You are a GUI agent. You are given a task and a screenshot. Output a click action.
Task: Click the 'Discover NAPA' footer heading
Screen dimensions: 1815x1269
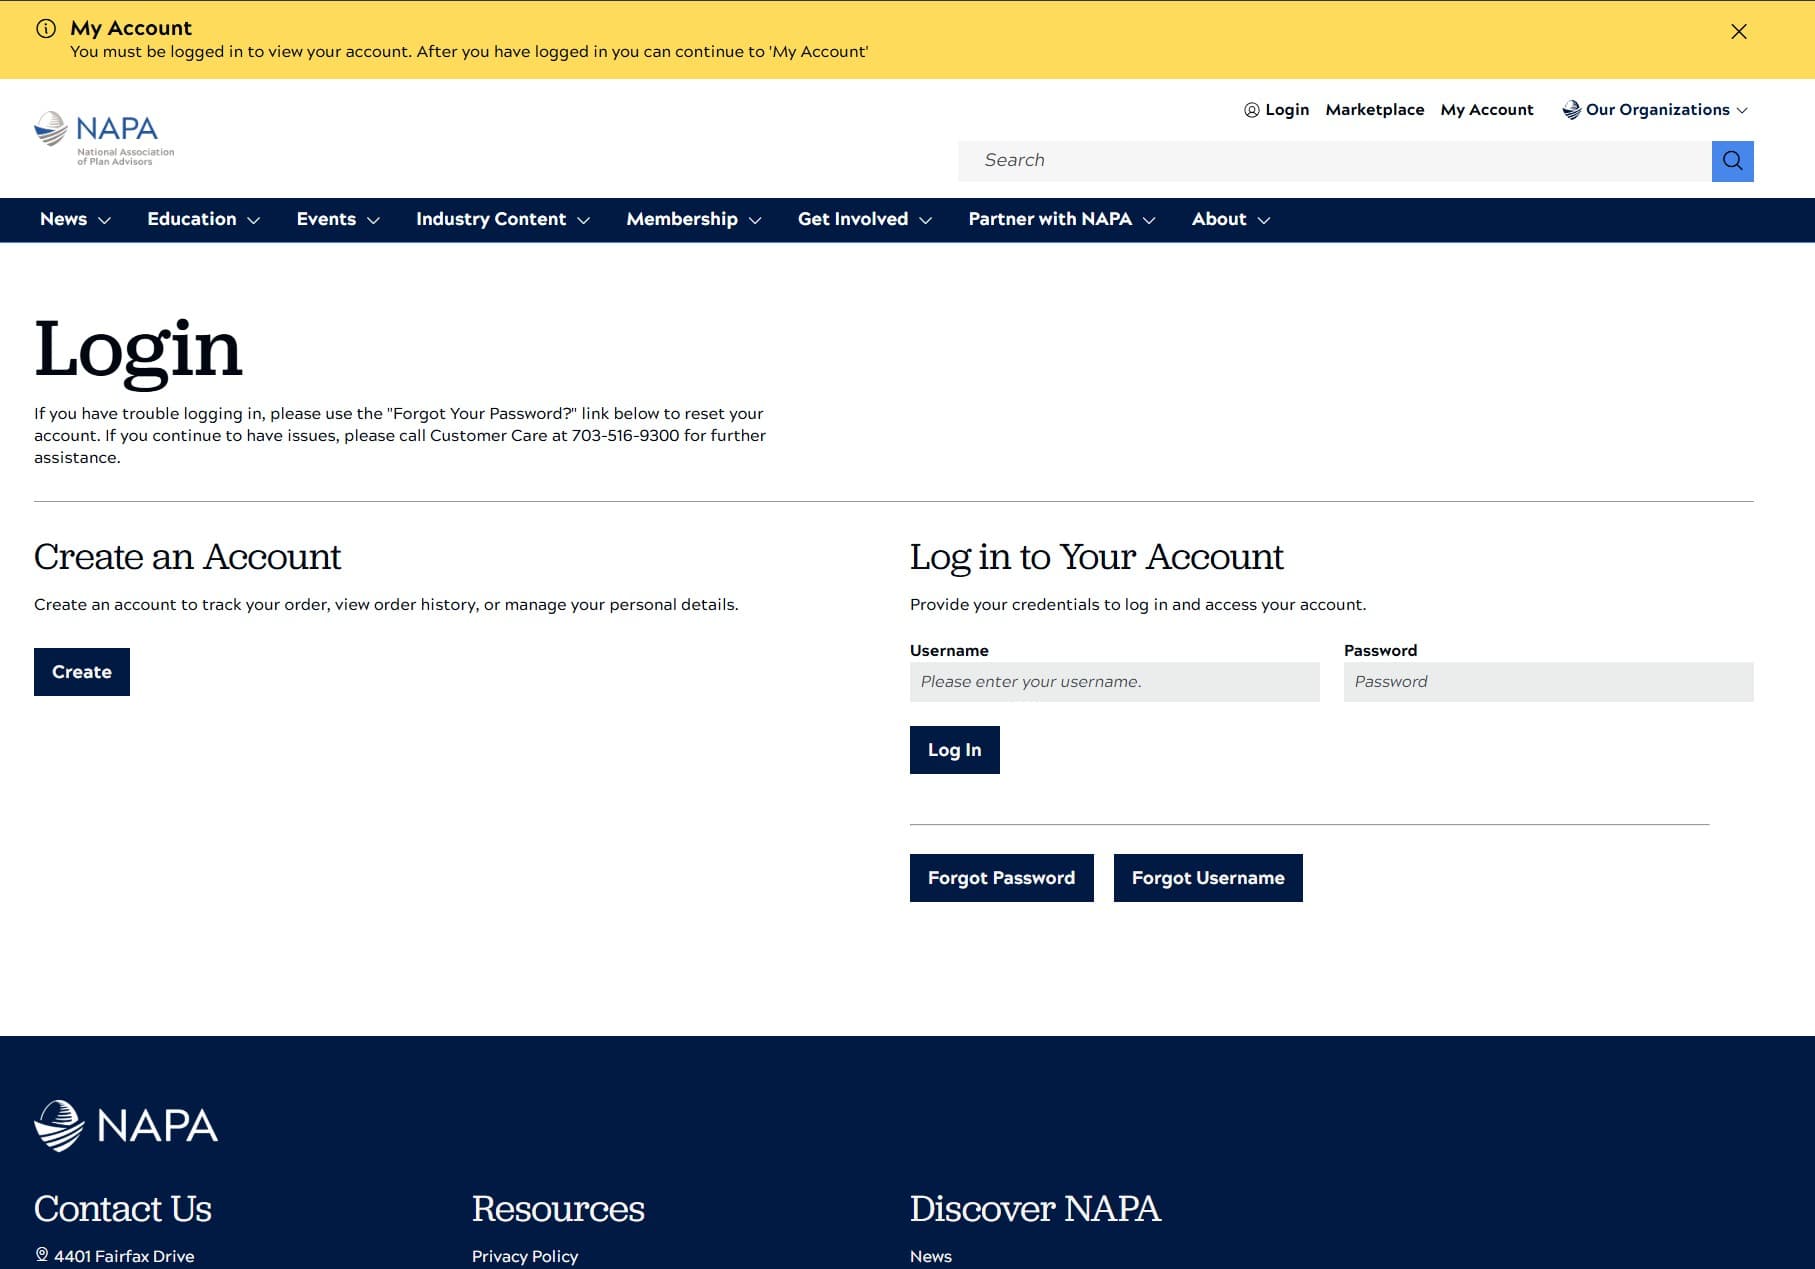[x=1035, y=1209]
